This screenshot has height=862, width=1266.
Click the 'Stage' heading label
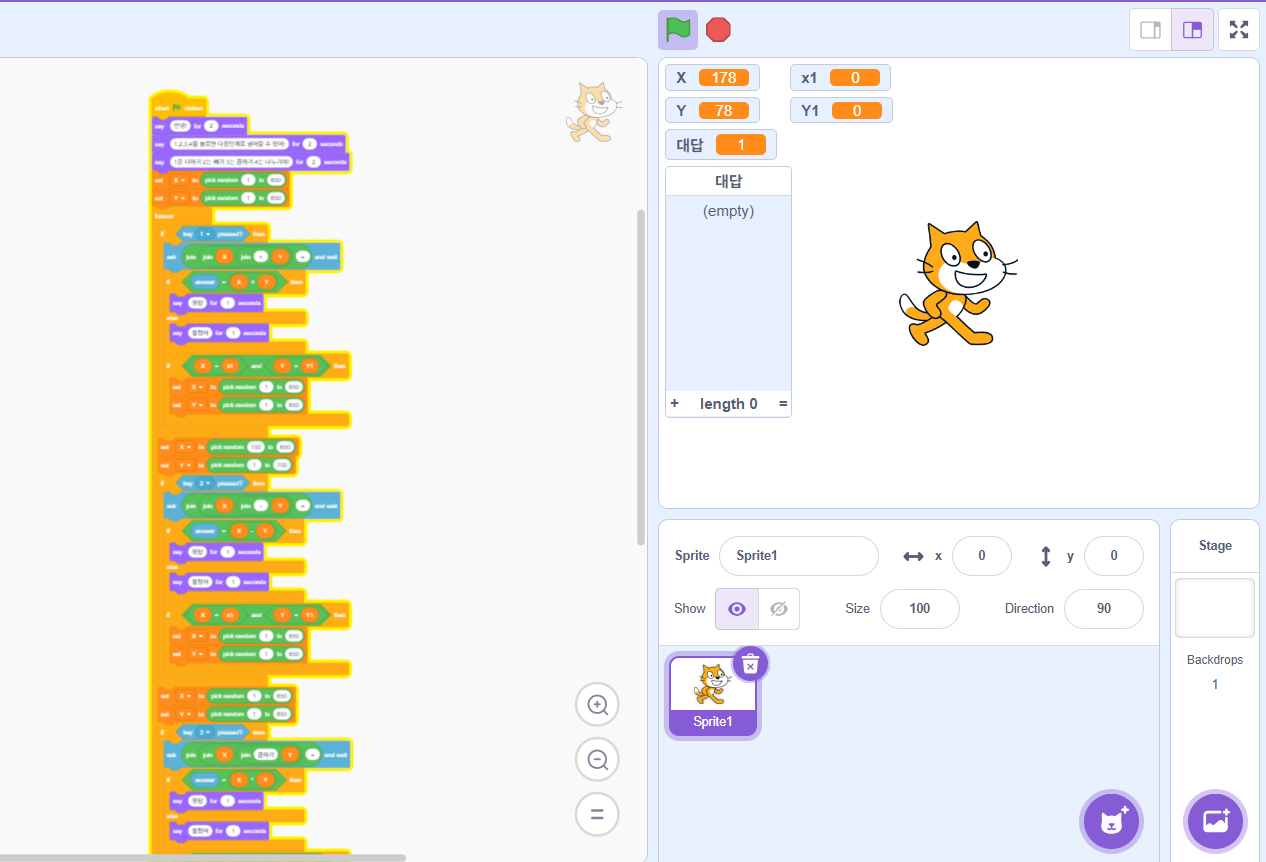click(1215, 546)
